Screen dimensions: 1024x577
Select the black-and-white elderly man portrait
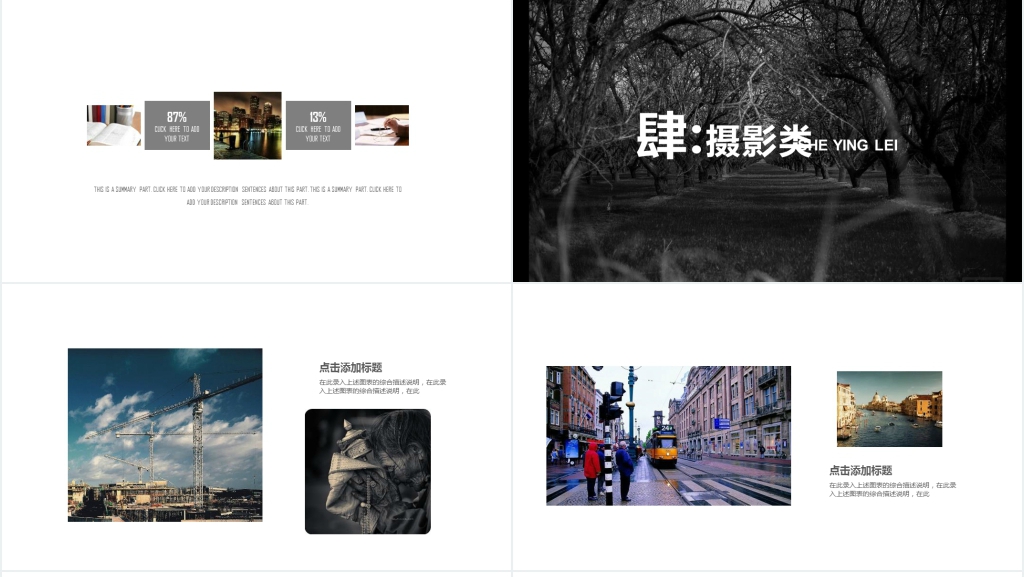[367, 471]
